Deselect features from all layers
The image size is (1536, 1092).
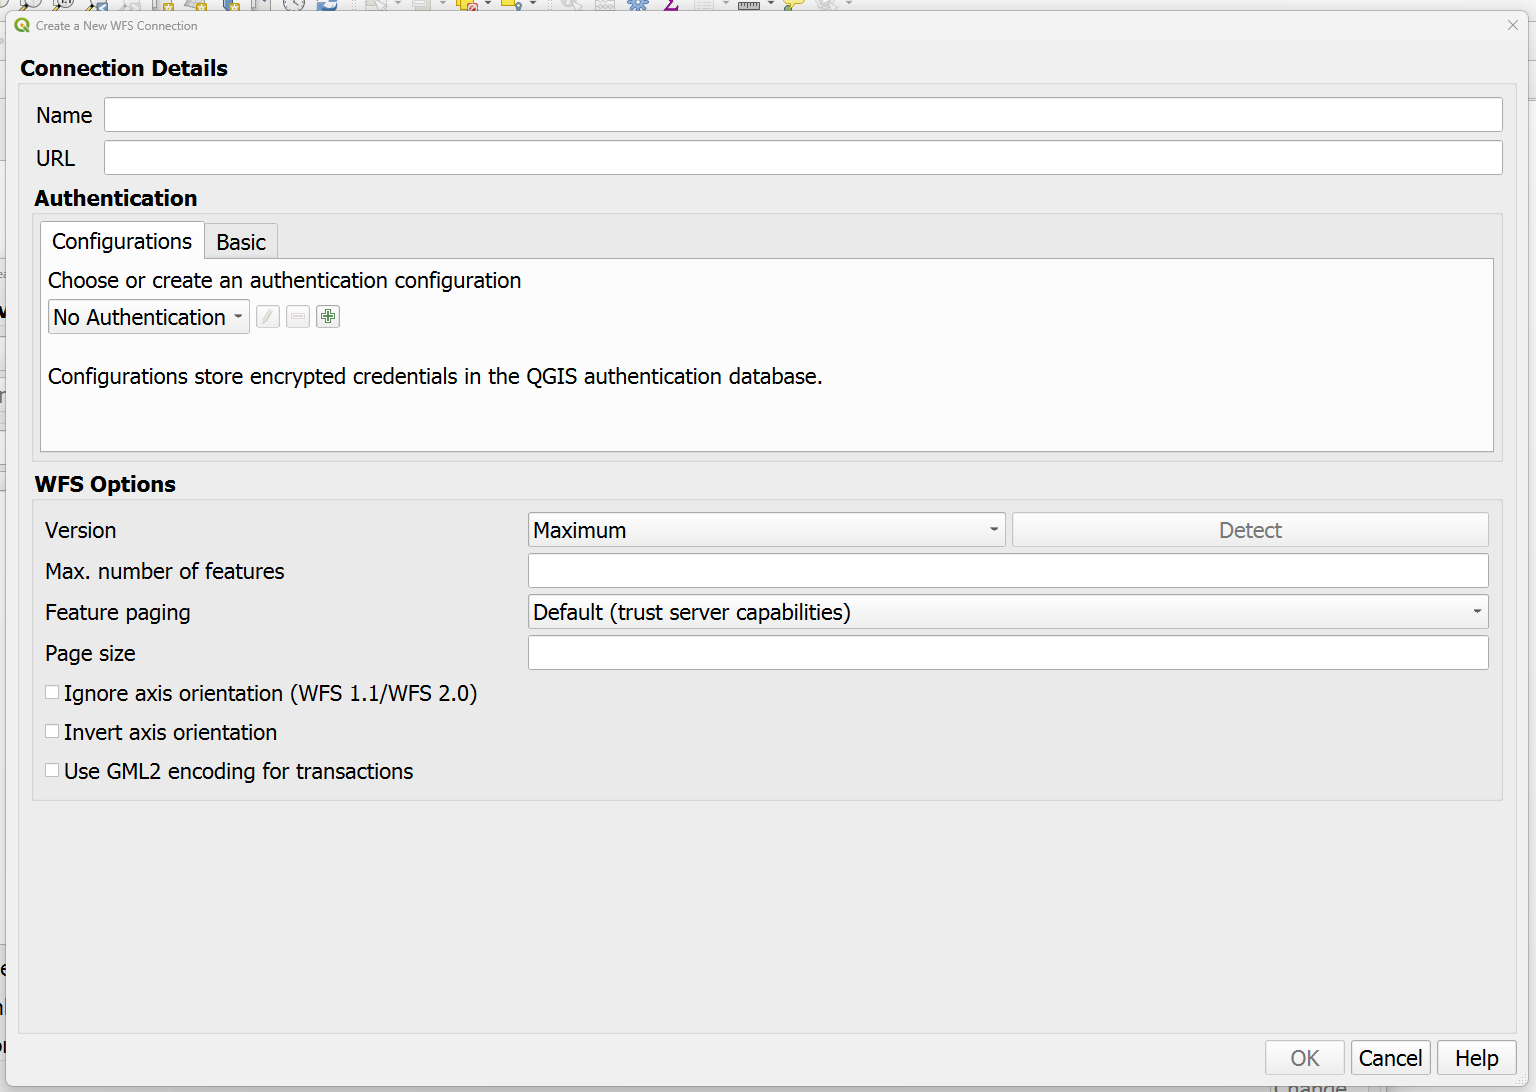(466, 6)
